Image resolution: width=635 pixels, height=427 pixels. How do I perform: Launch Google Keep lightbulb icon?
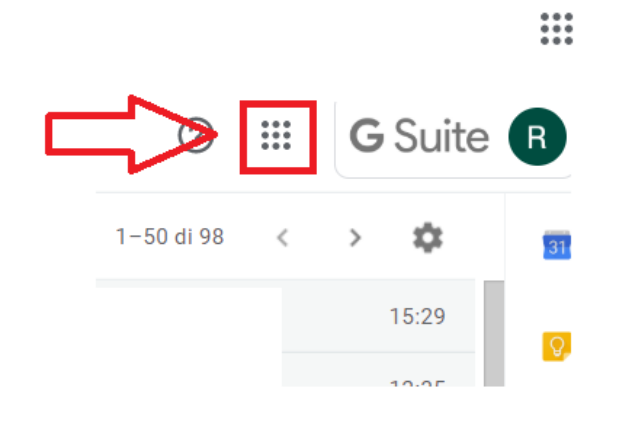point(557,346)
